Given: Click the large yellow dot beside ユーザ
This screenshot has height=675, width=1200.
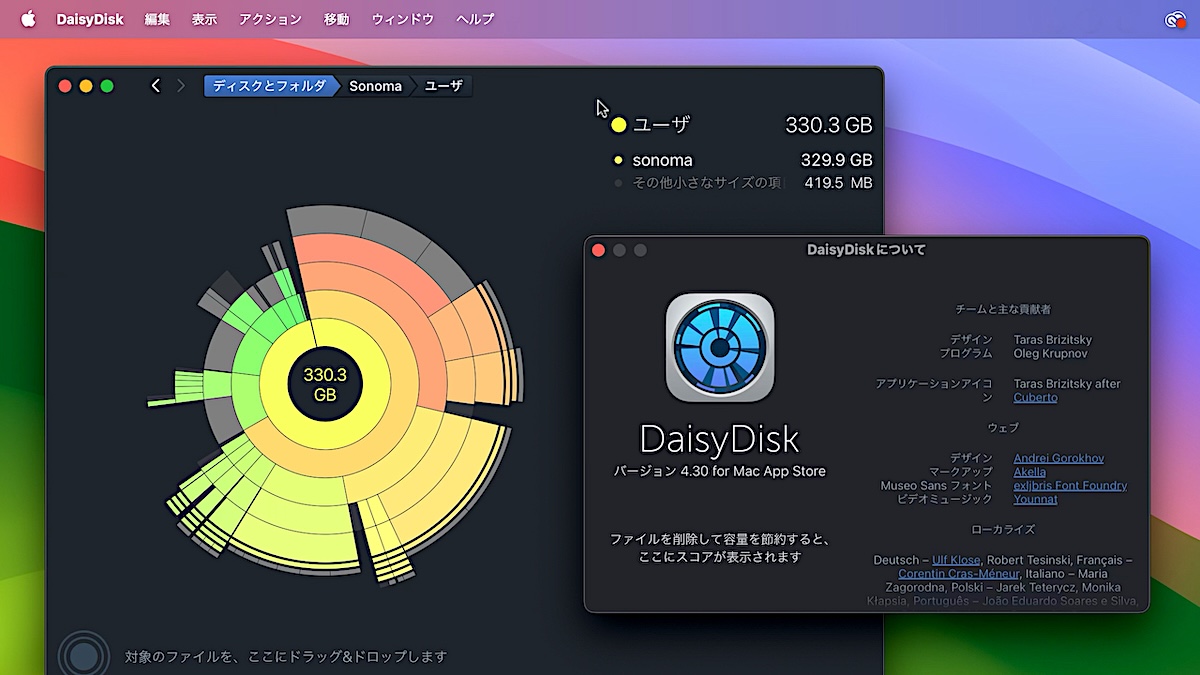Looking at the screenshot, I should coord(619,125).
